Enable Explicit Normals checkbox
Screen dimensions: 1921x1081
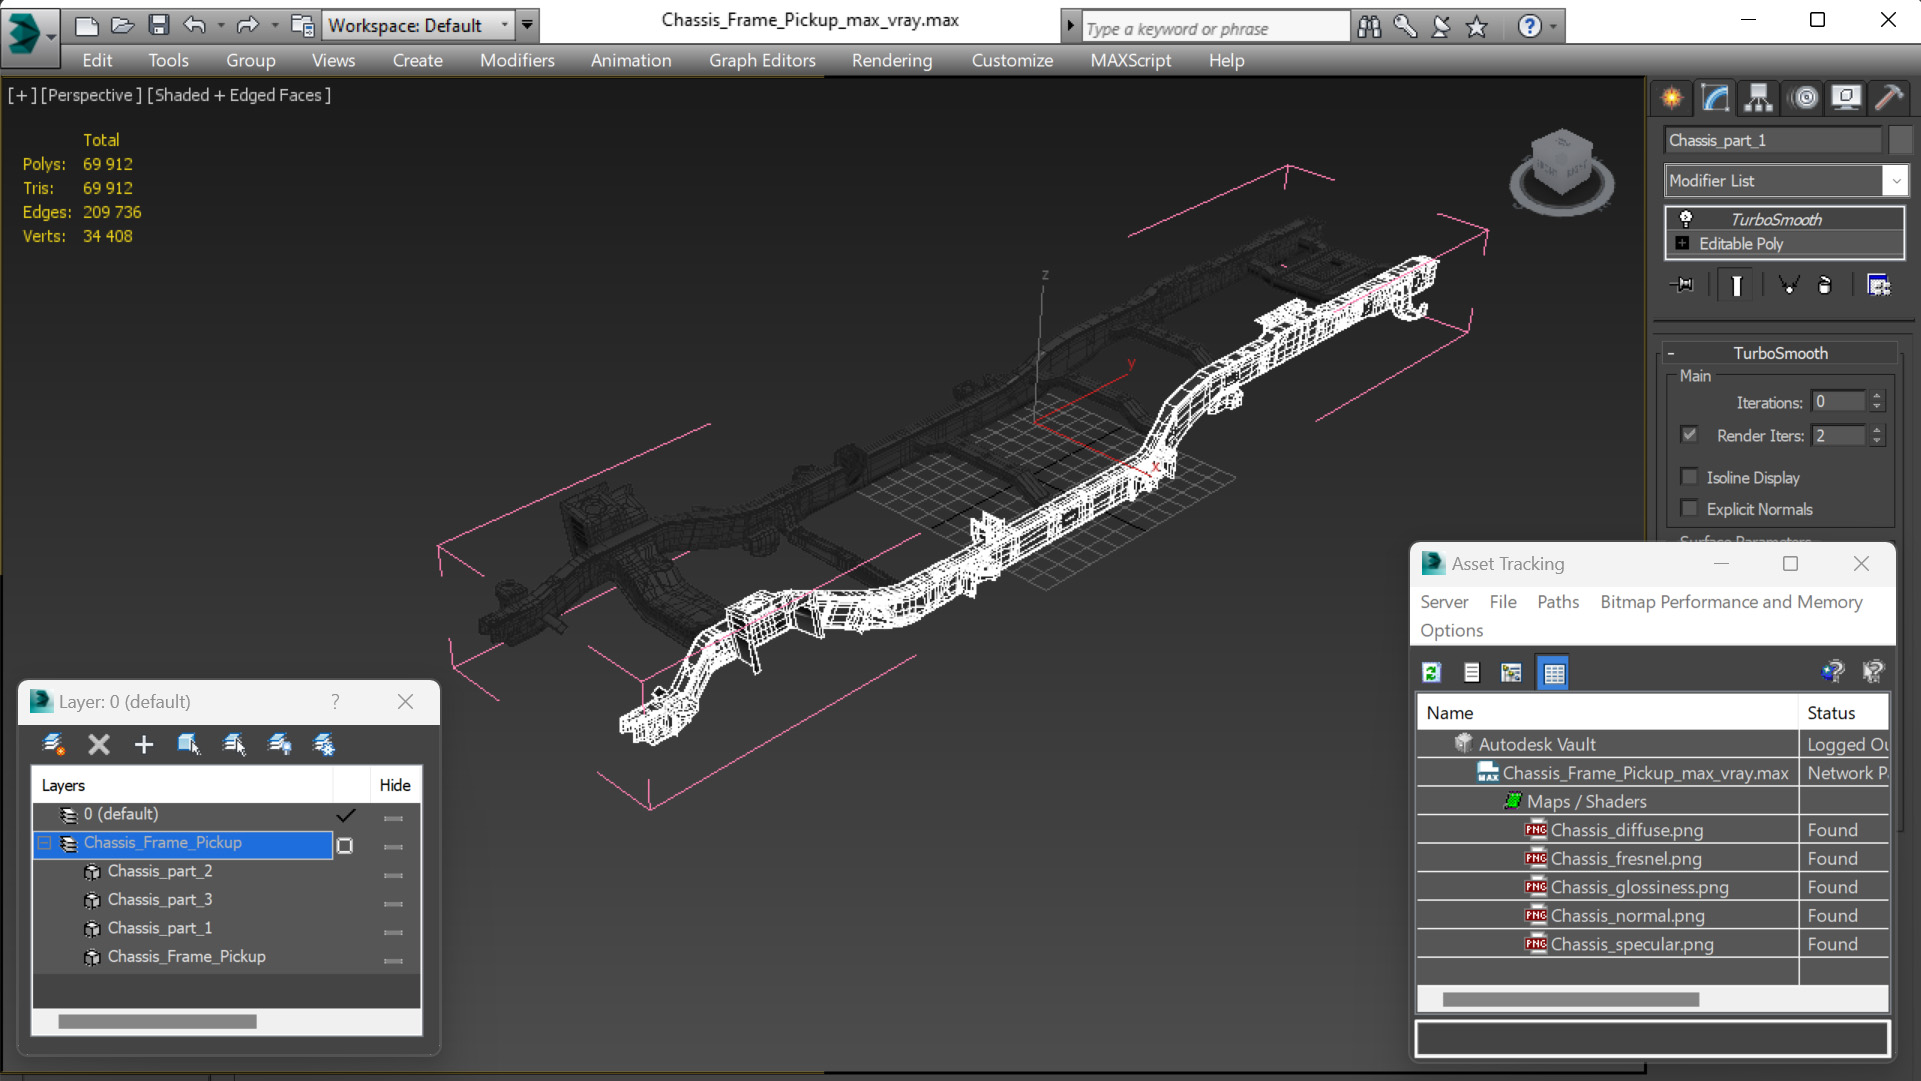click(1690, 509)
